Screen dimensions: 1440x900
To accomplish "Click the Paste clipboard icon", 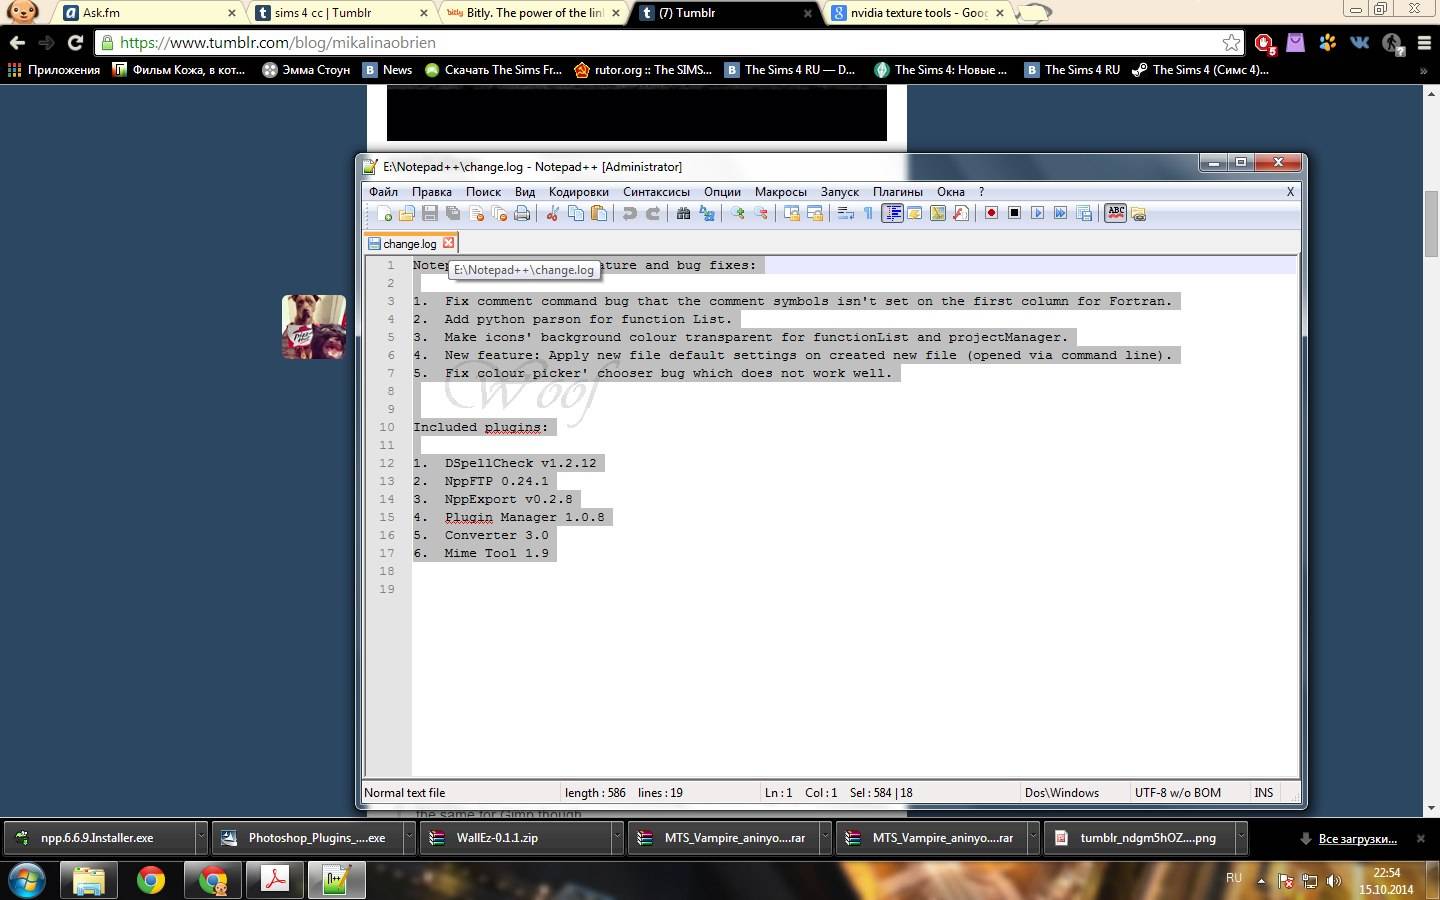I will [599, 213].
